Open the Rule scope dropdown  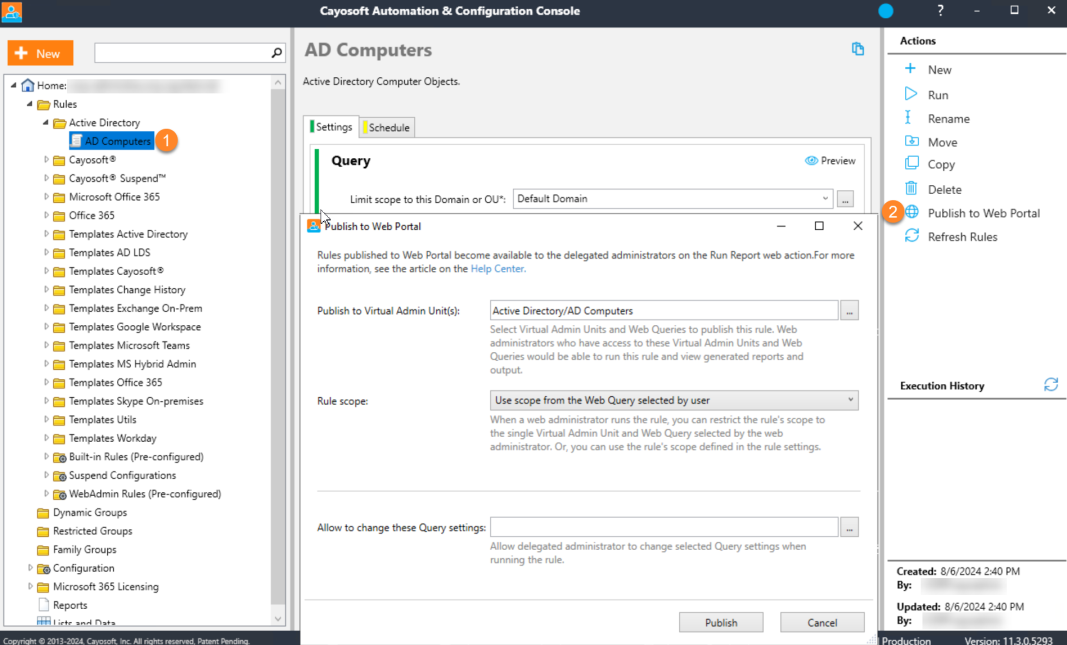coord(674,400)
